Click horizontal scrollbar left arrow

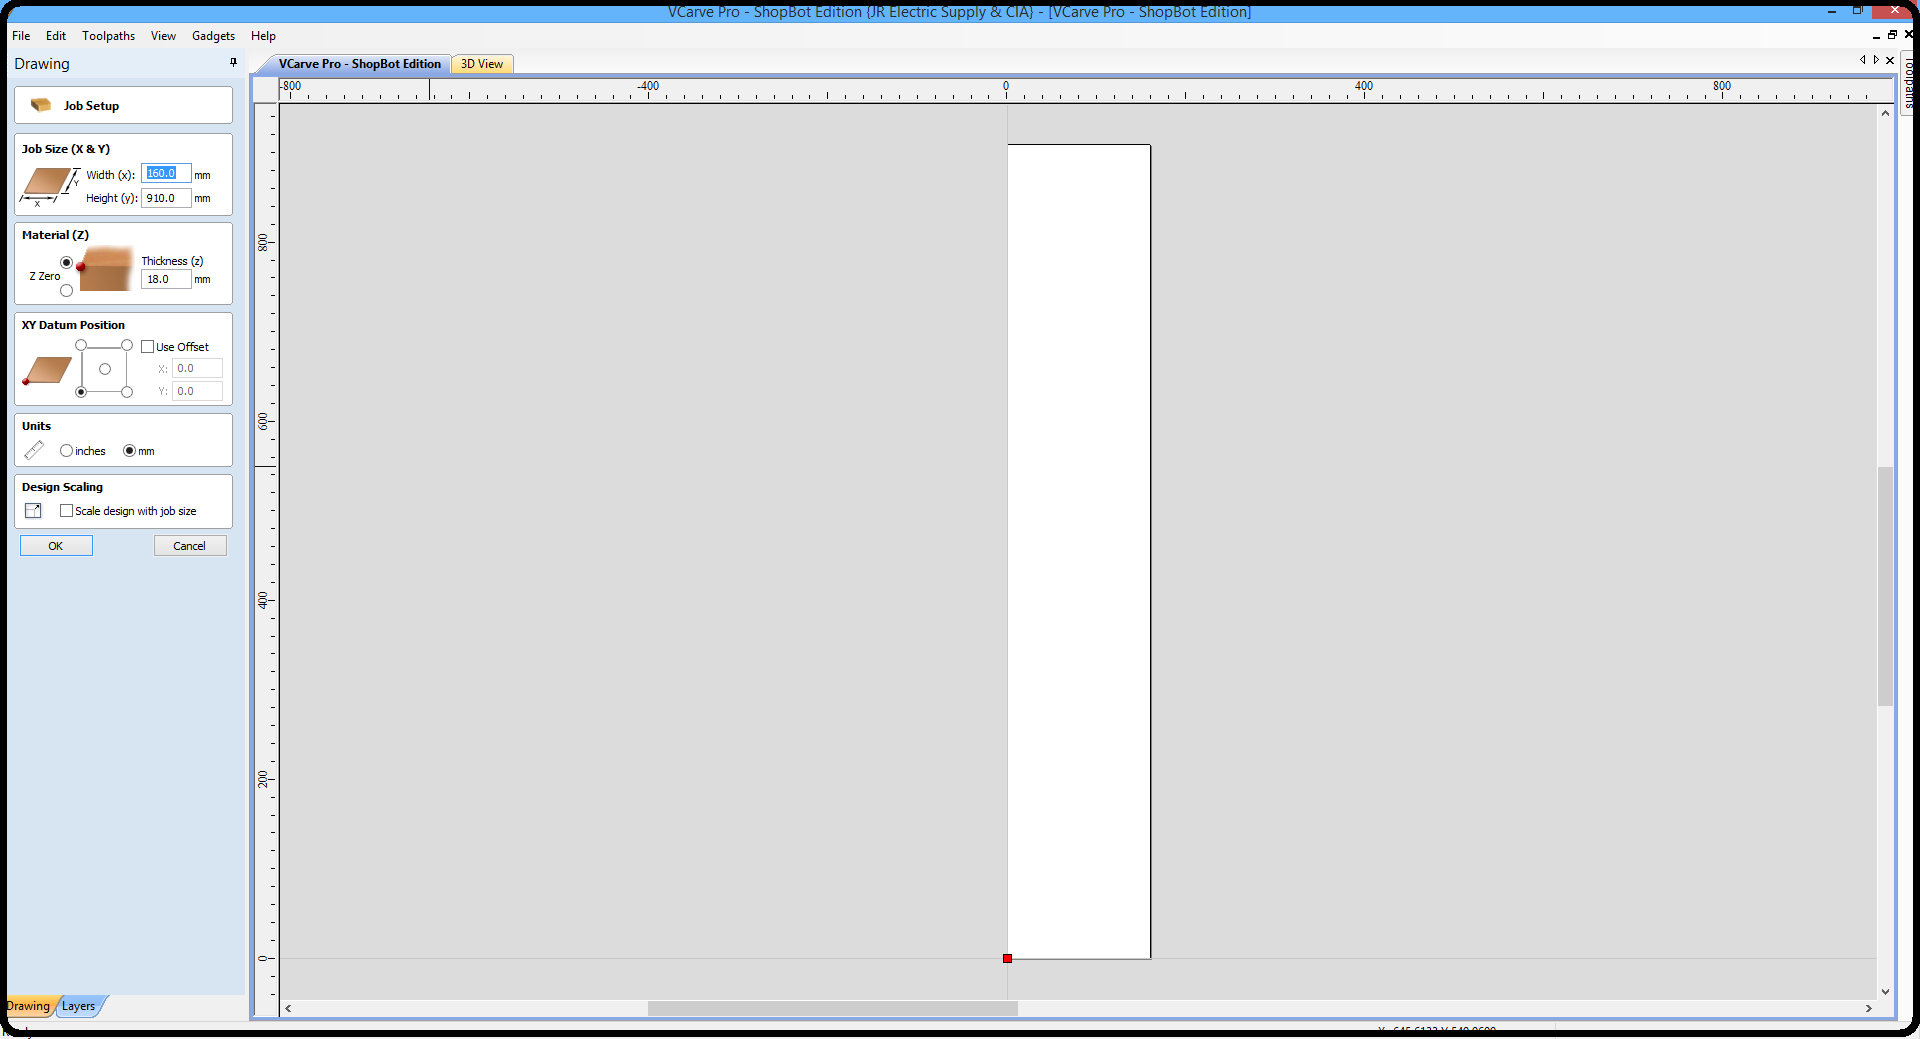[x=288, y=1008]
